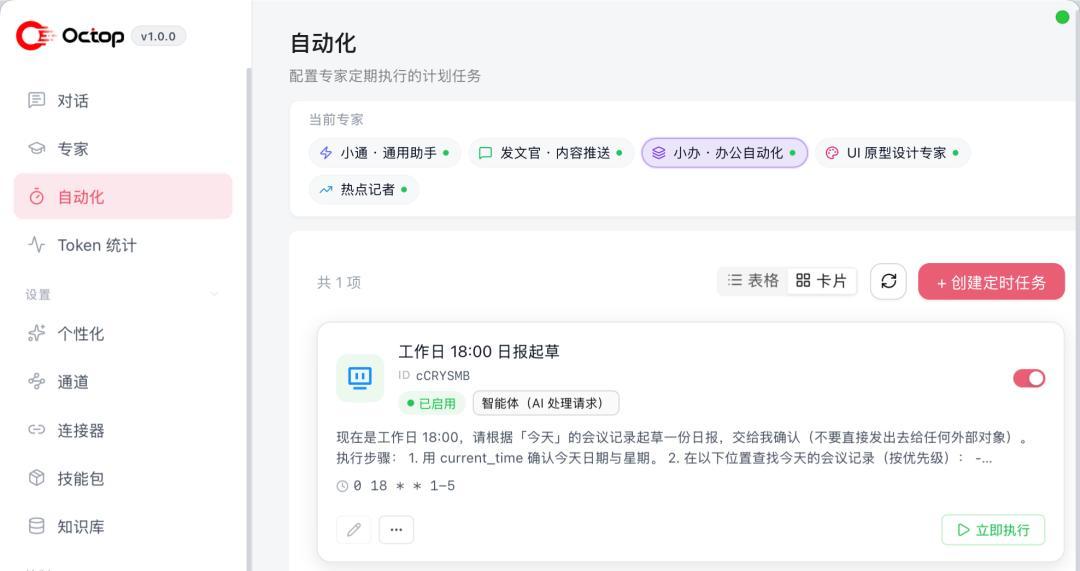Click the sidebar vertical scrollbar
This screenshot has height=571, width=1080.
(x=249, y=317)
